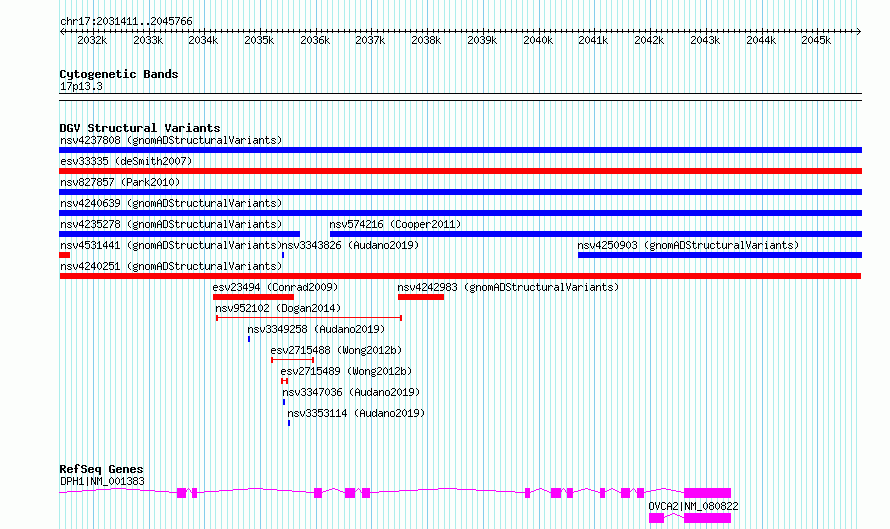Click the thin red nsv952102 span line
890x529 pixels.
pyautogui.click(x=309, y=318)
